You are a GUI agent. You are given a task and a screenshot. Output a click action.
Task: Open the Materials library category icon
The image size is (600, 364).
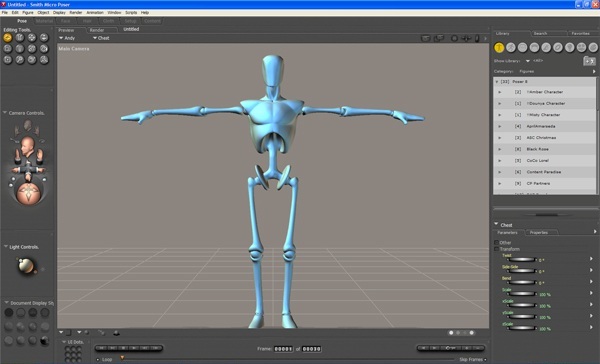(593, 47)
